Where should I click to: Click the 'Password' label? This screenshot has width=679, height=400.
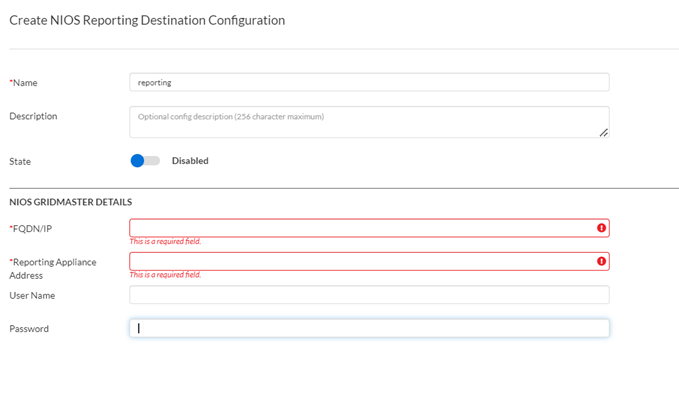pyautogui.click(x=29, y=329)
